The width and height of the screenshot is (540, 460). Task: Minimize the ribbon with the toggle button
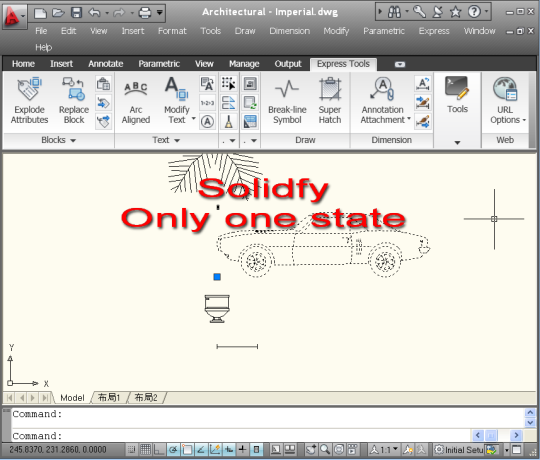399,64
